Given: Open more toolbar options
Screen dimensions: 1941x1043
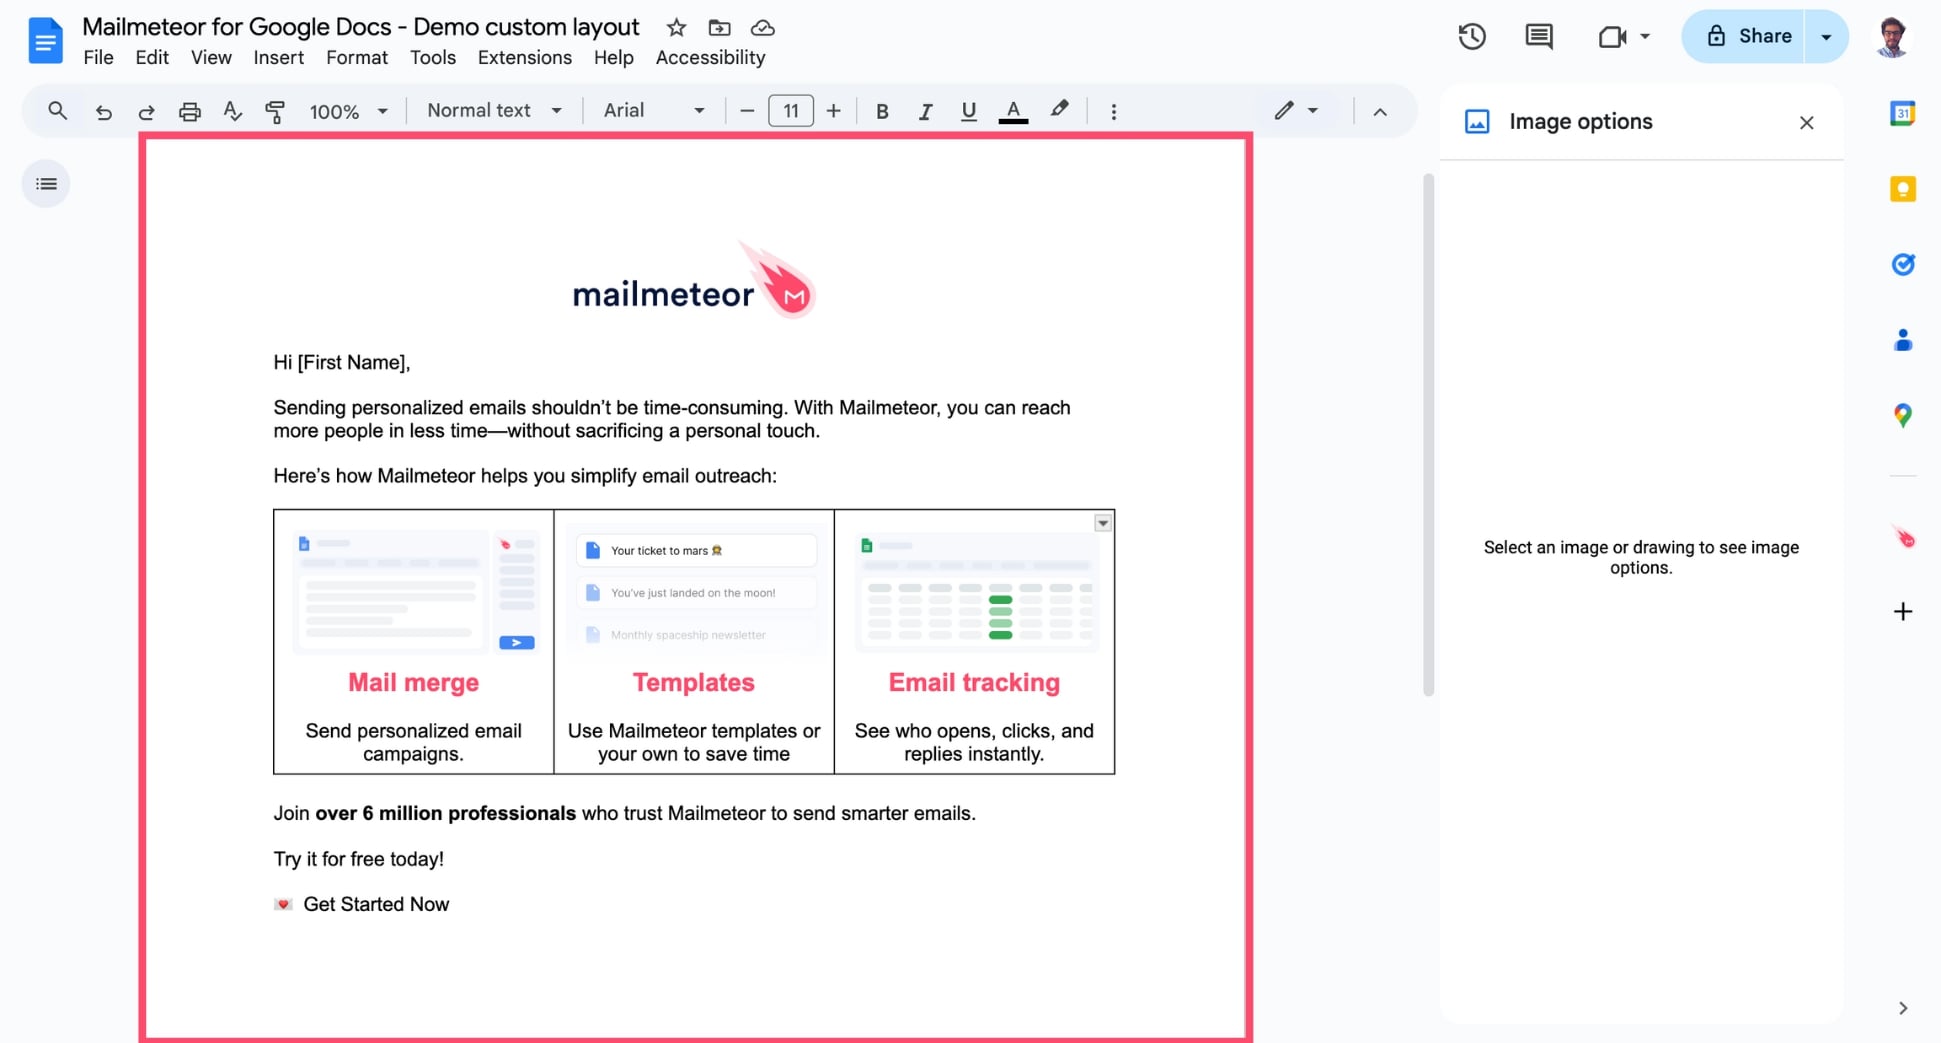Looking at the screenshot, I should point(1113,111).
